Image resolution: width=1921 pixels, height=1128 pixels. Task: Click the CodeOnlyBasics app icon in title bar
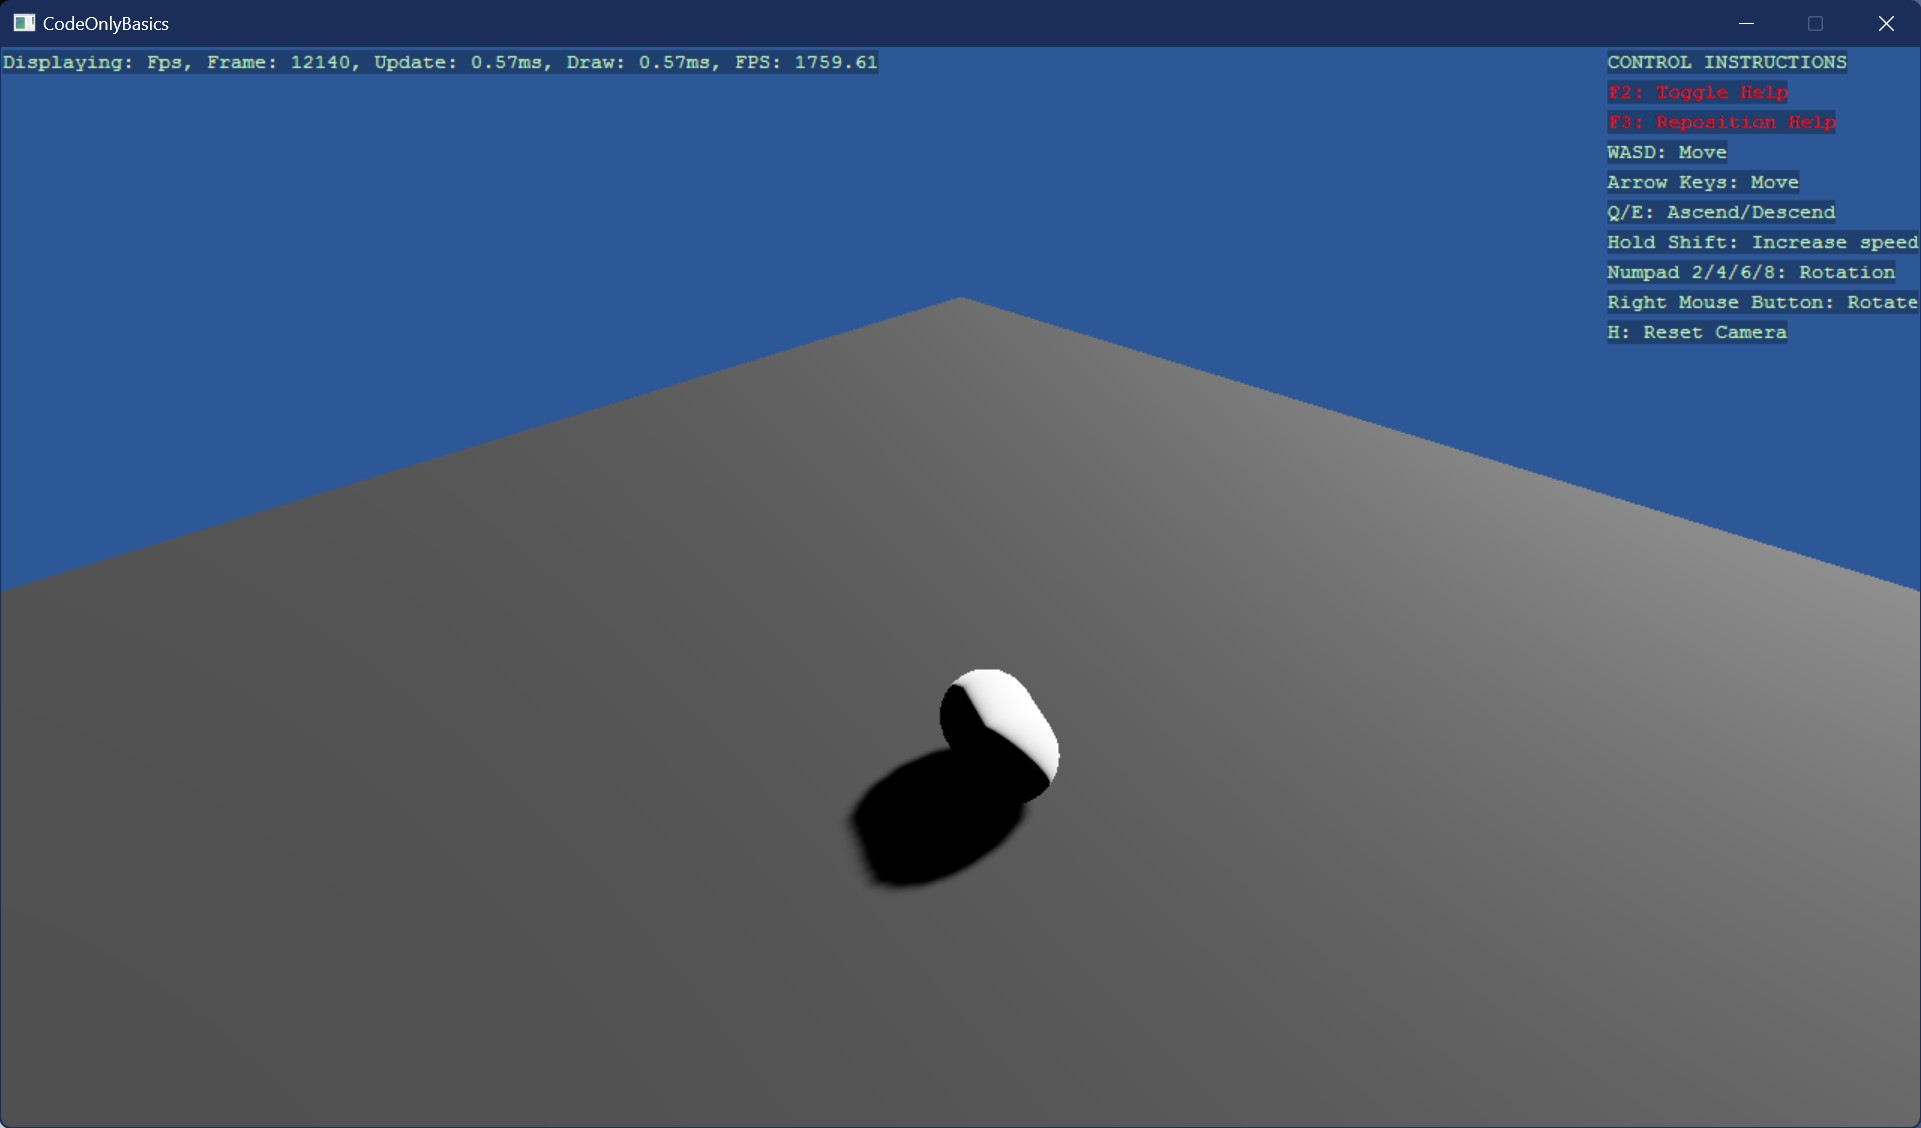point(24,23)
